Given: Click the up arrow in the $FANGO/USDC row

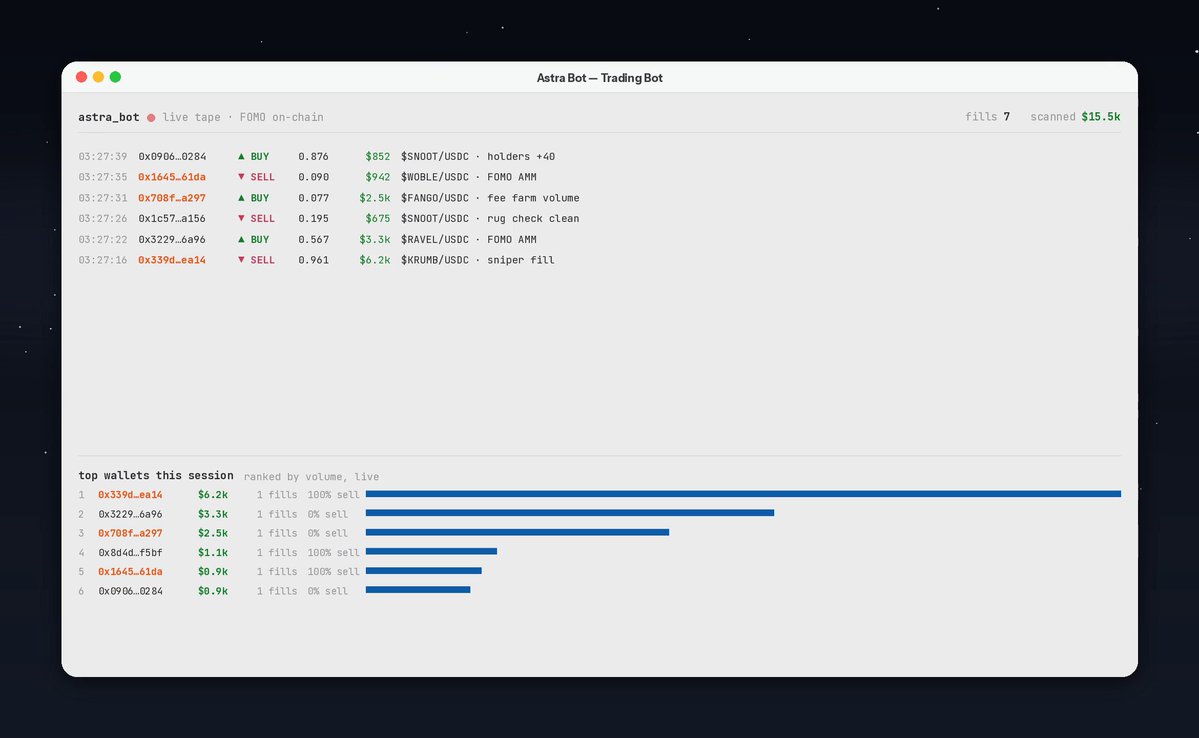Looking at the screenshot, I should point(241,197).
